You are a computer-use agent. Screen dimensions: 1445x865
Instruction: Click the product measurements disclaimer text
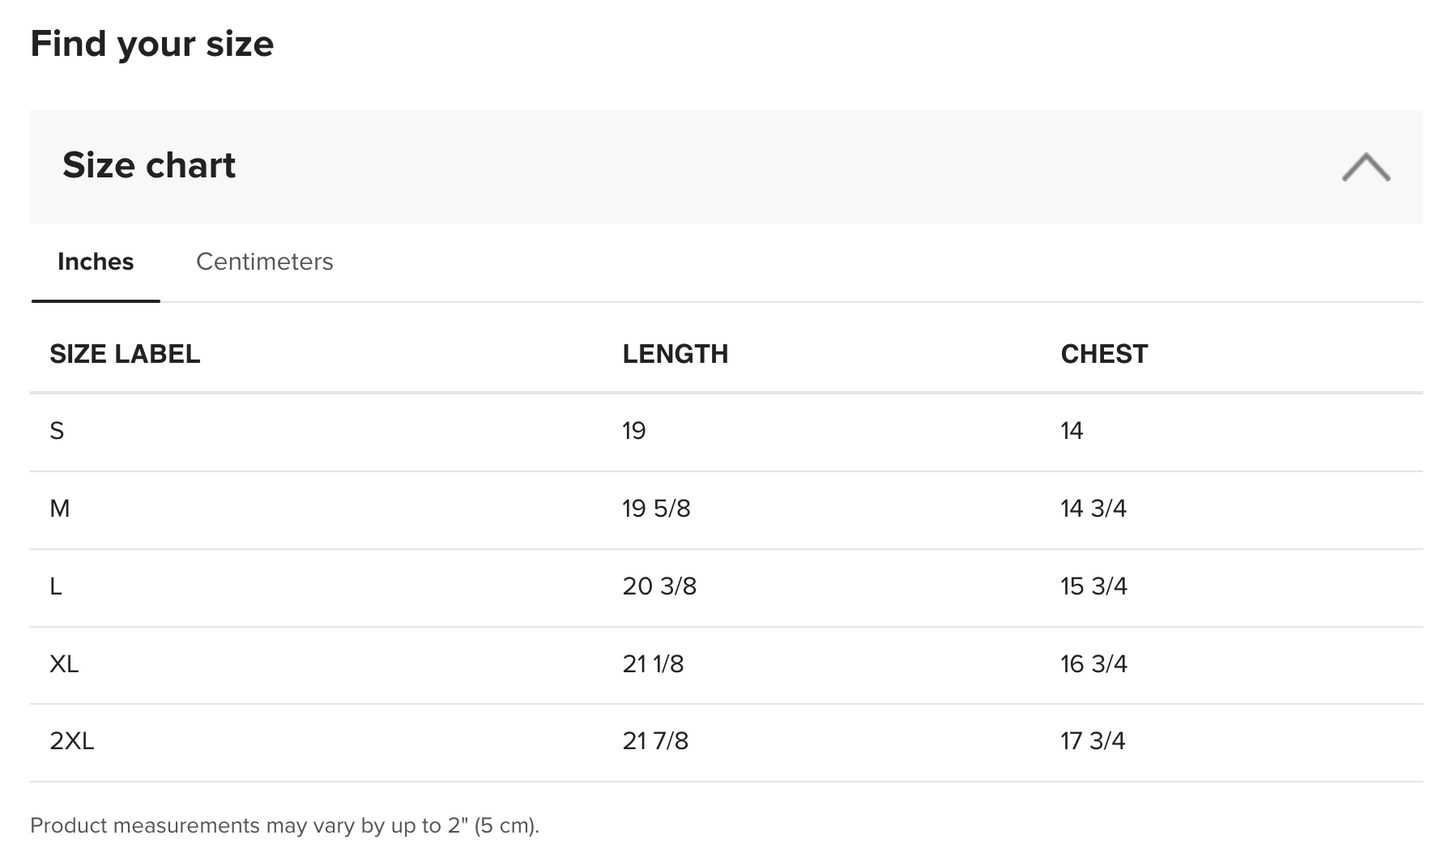(x=285, y=826)
